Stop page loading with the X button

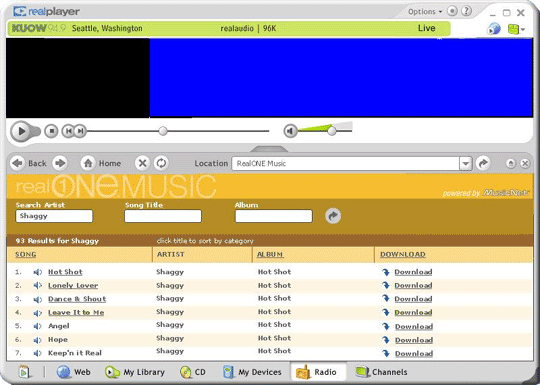(x=142, y=163)
